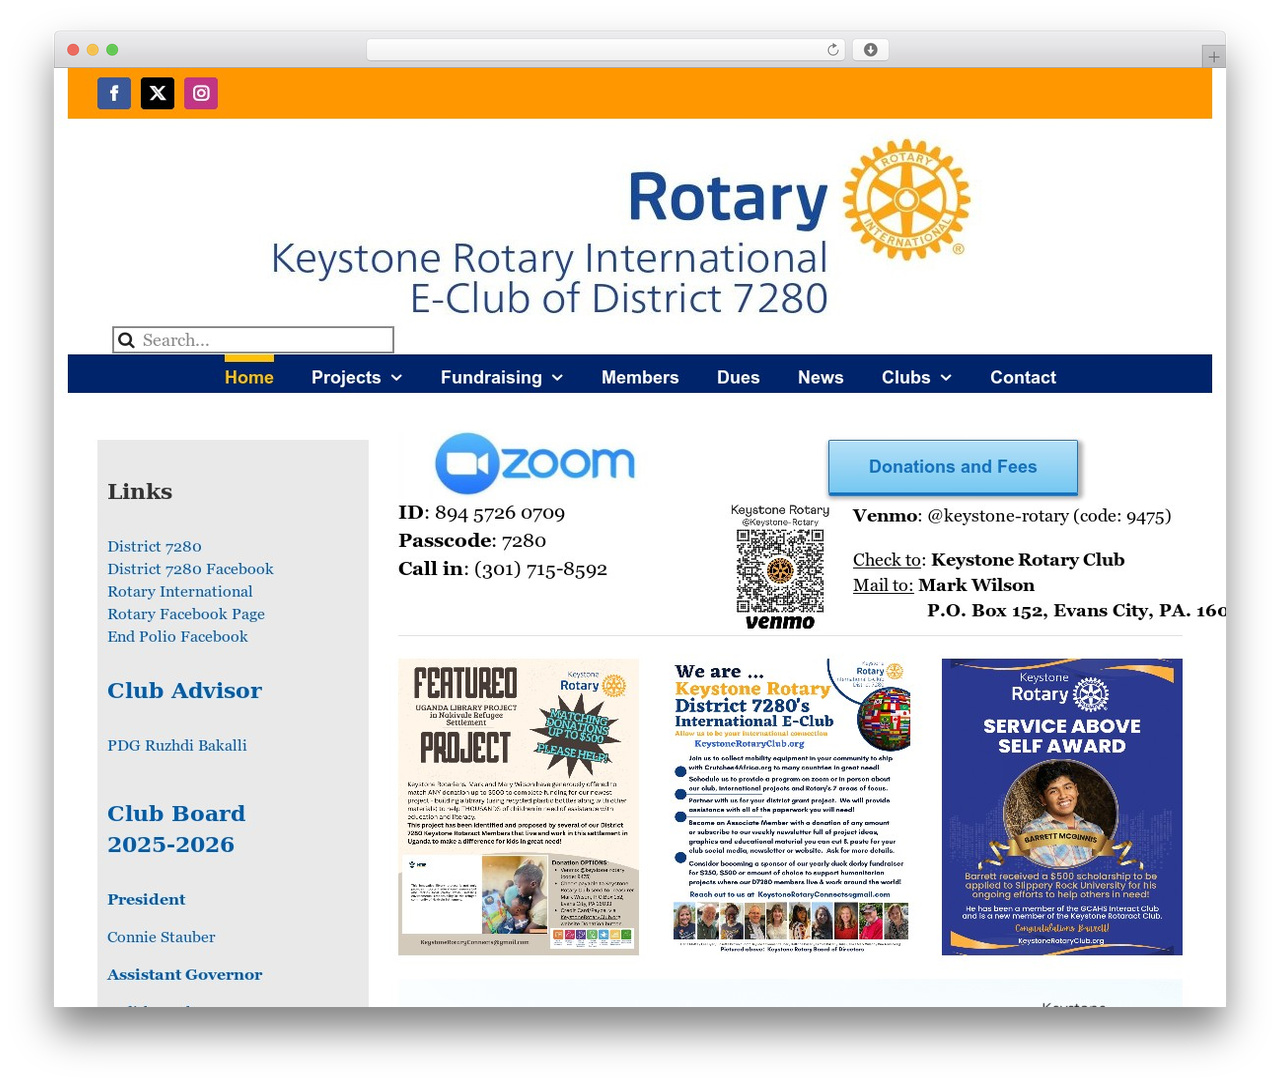The width and height of the screenshot is (1280, 1084).
Task: Visit the Rotary International link
Action: (180, 591)
